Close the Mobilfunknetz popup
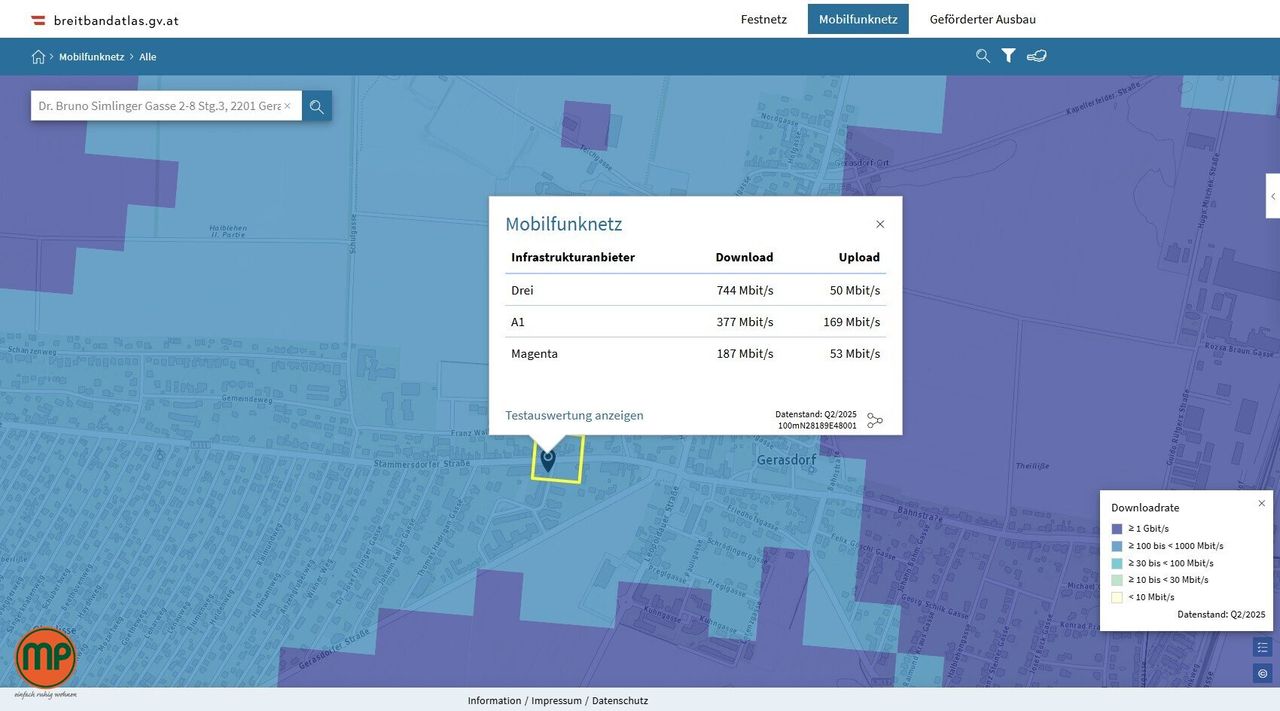1280x711 pixels. click(x=880, y=224)
